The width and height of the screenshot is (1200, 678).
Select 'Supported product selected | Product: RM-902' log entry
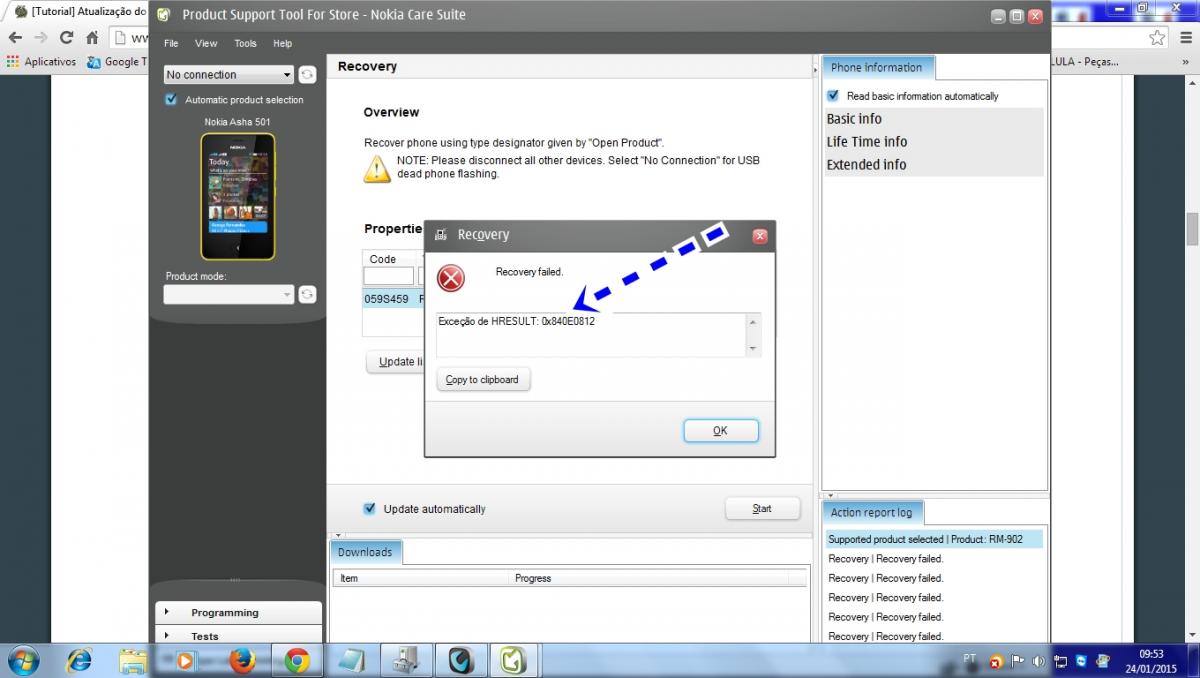[934, 540]
